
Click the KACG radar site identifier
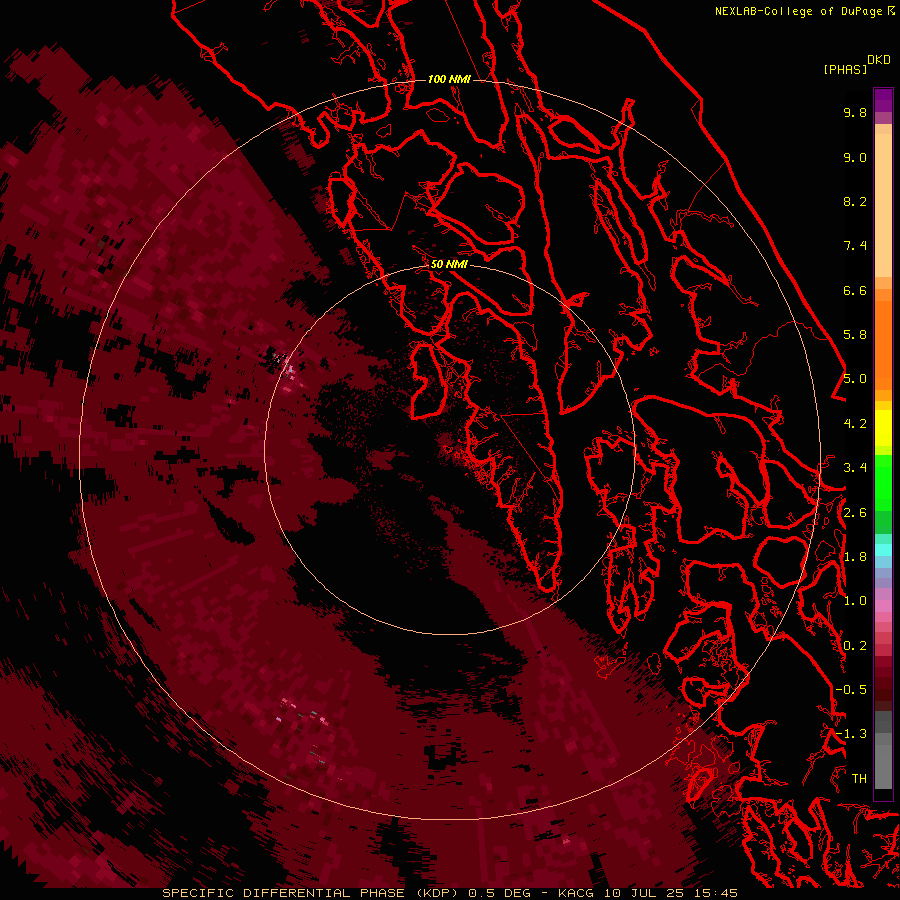pos(577,893)
